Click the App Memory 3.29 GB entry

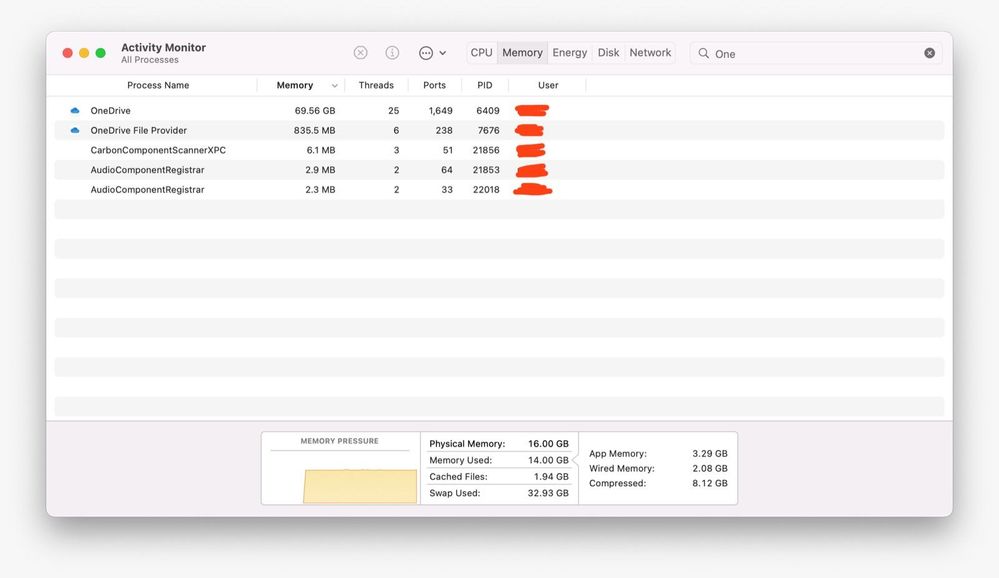[658, 454]
